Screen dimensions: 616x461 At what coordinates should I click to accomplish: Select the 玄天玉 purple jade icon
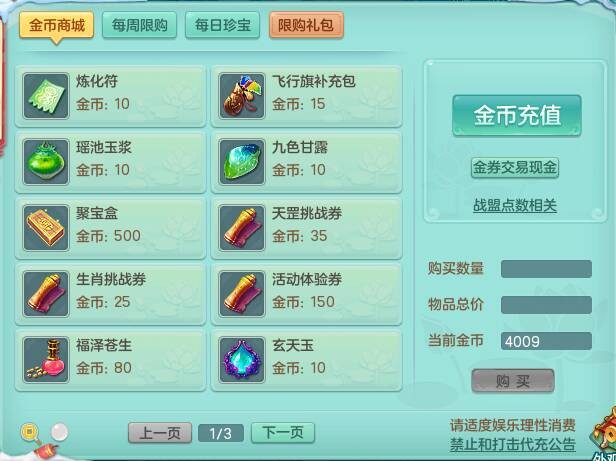coord(242,360)
